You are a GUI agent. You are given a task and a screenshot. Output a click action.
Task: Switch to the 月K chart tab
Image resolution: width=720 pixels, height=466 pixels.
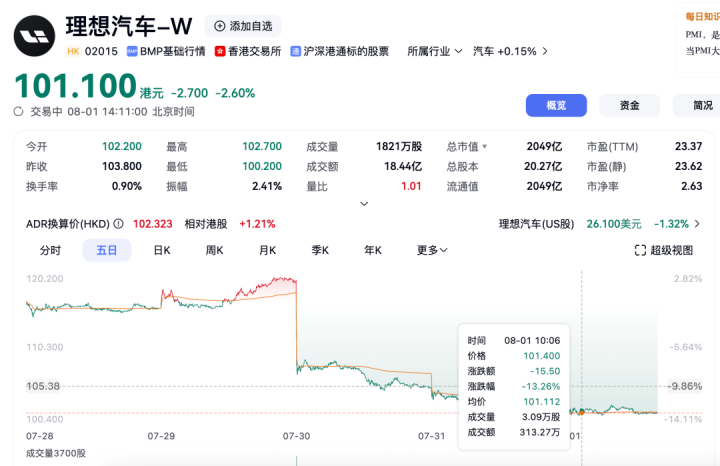[267, 250]
